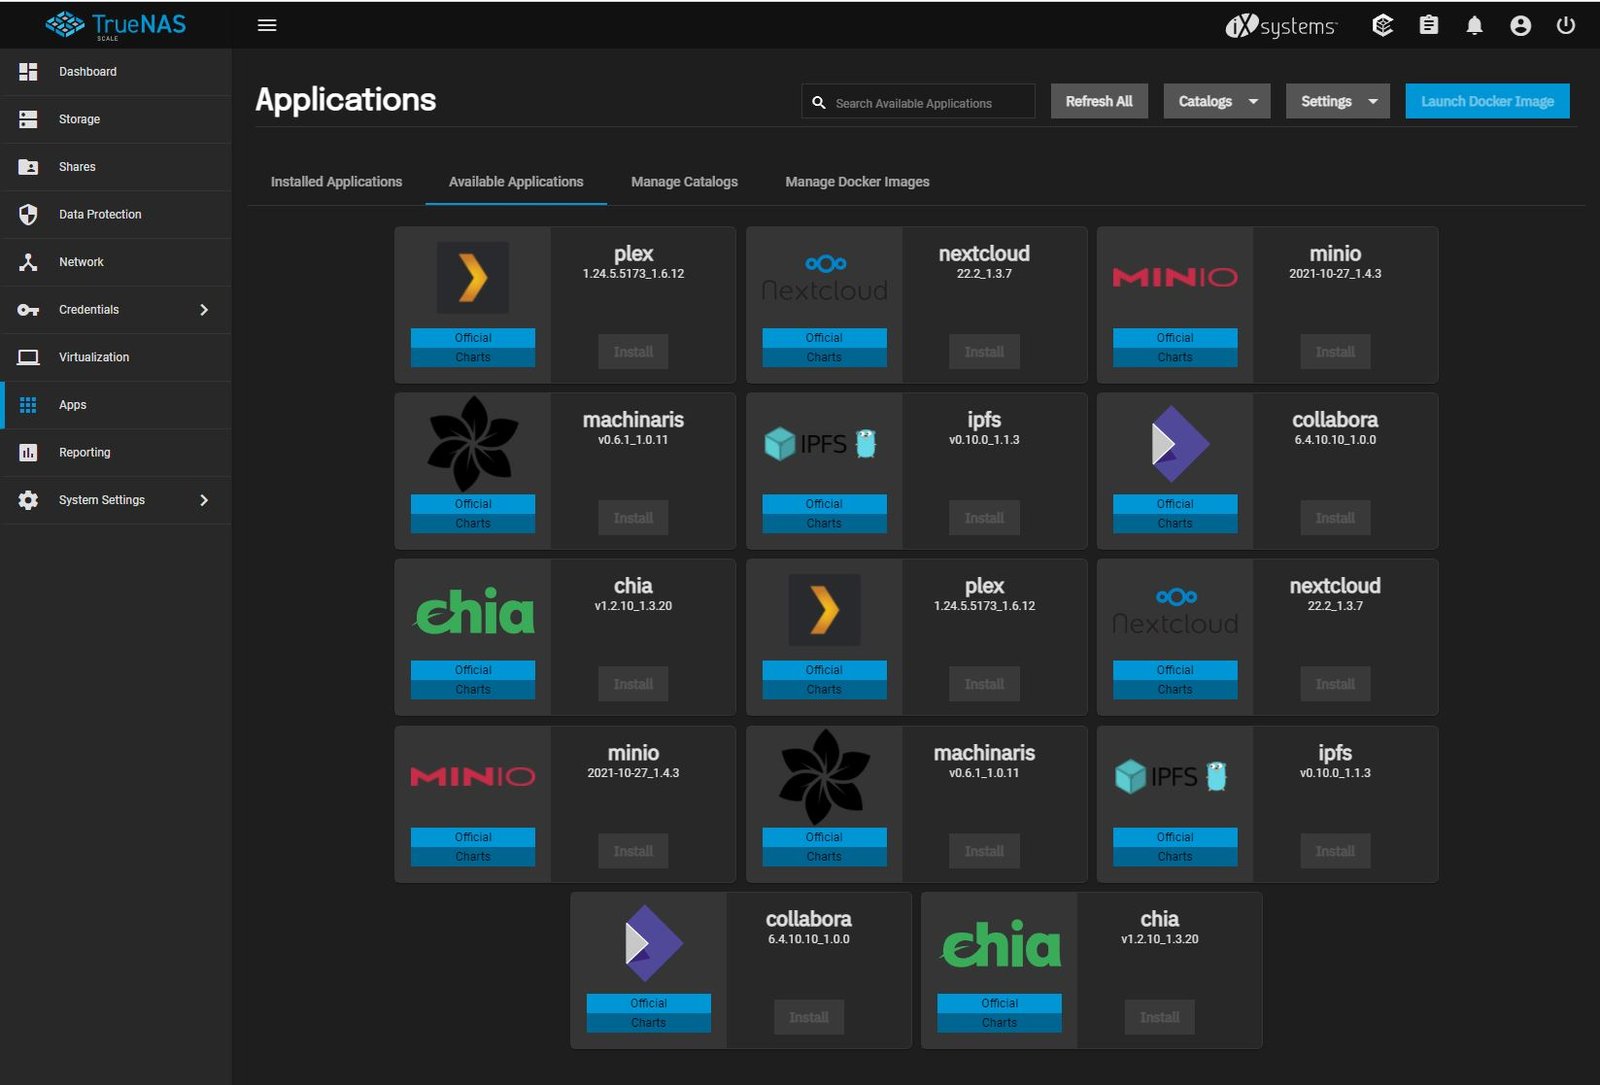Install plex in the first row
Image resolution: width=1600 pixels, height=1085 pixels.
633,352
